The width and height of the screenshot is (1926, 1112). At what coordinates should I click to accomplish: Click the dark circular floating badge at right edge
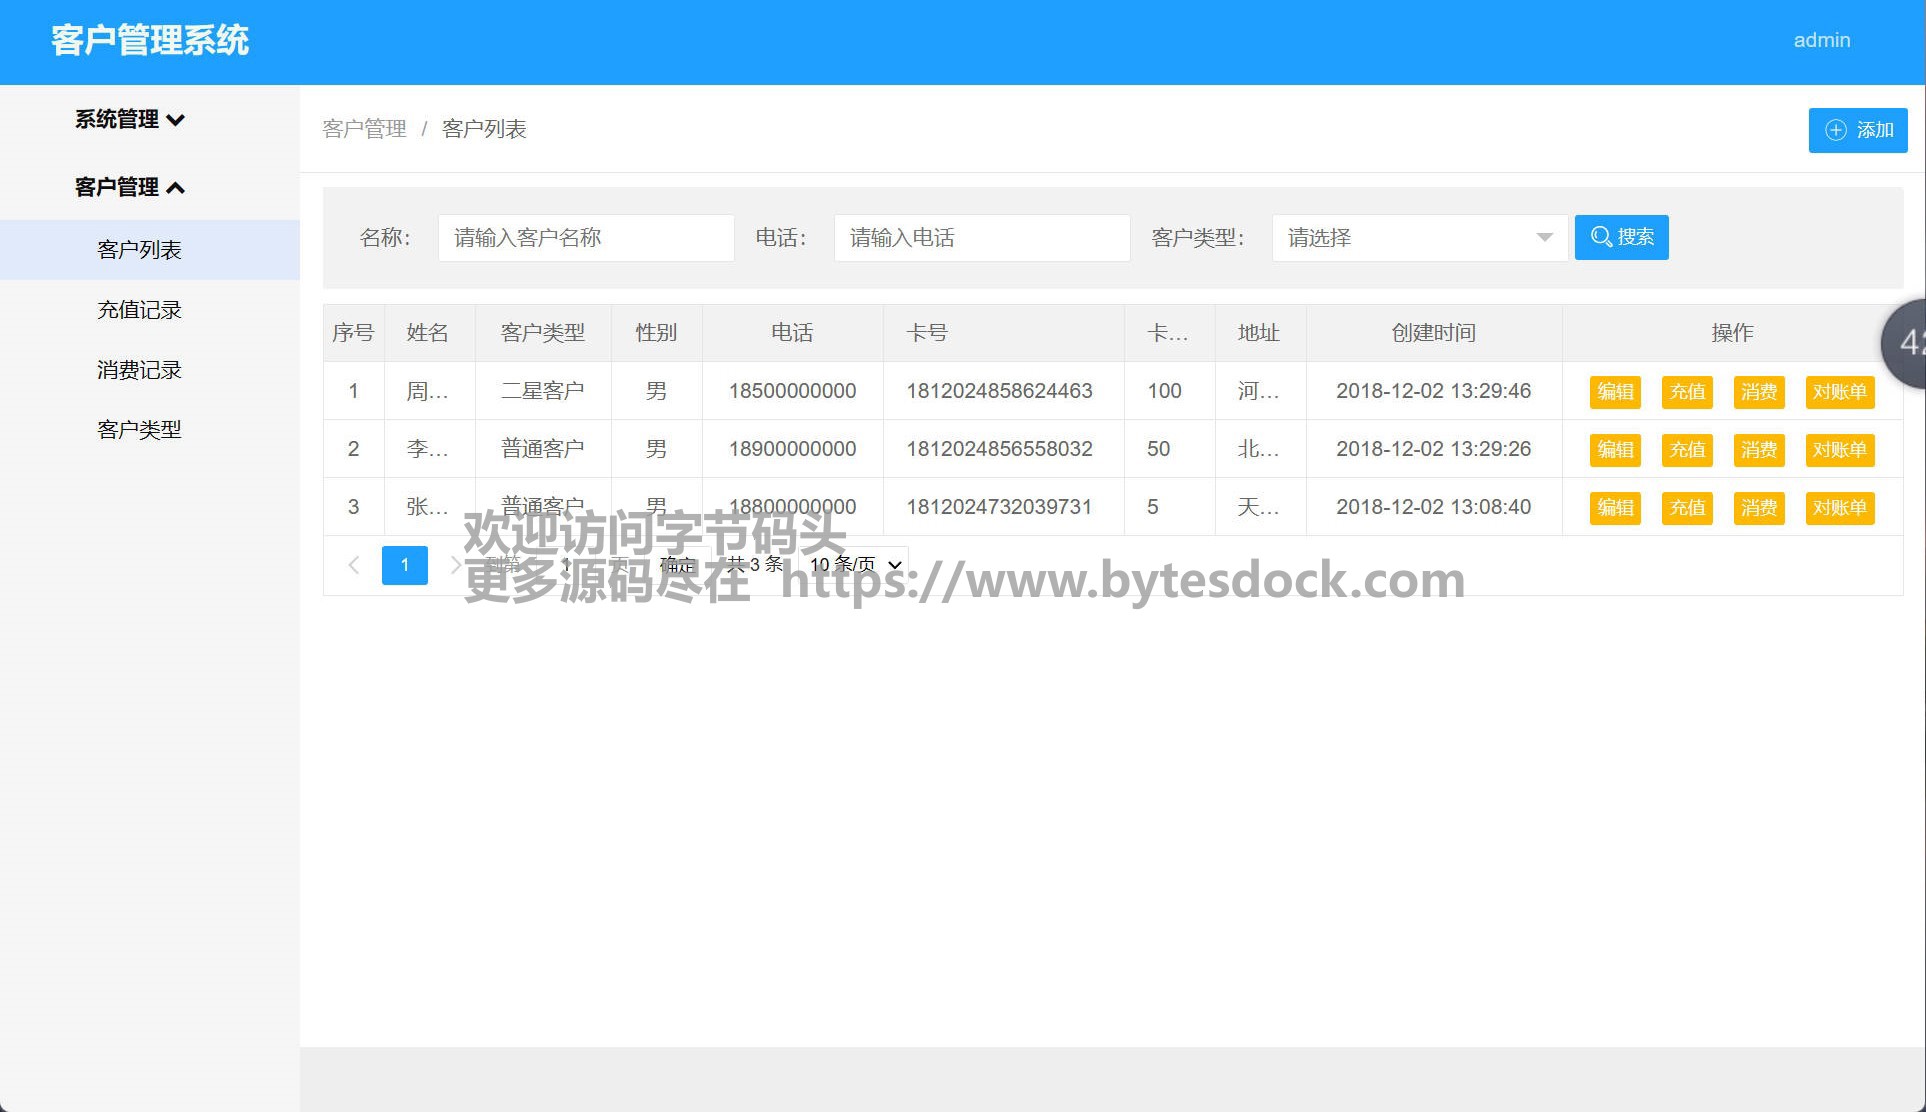click(x=1906, y=343)
